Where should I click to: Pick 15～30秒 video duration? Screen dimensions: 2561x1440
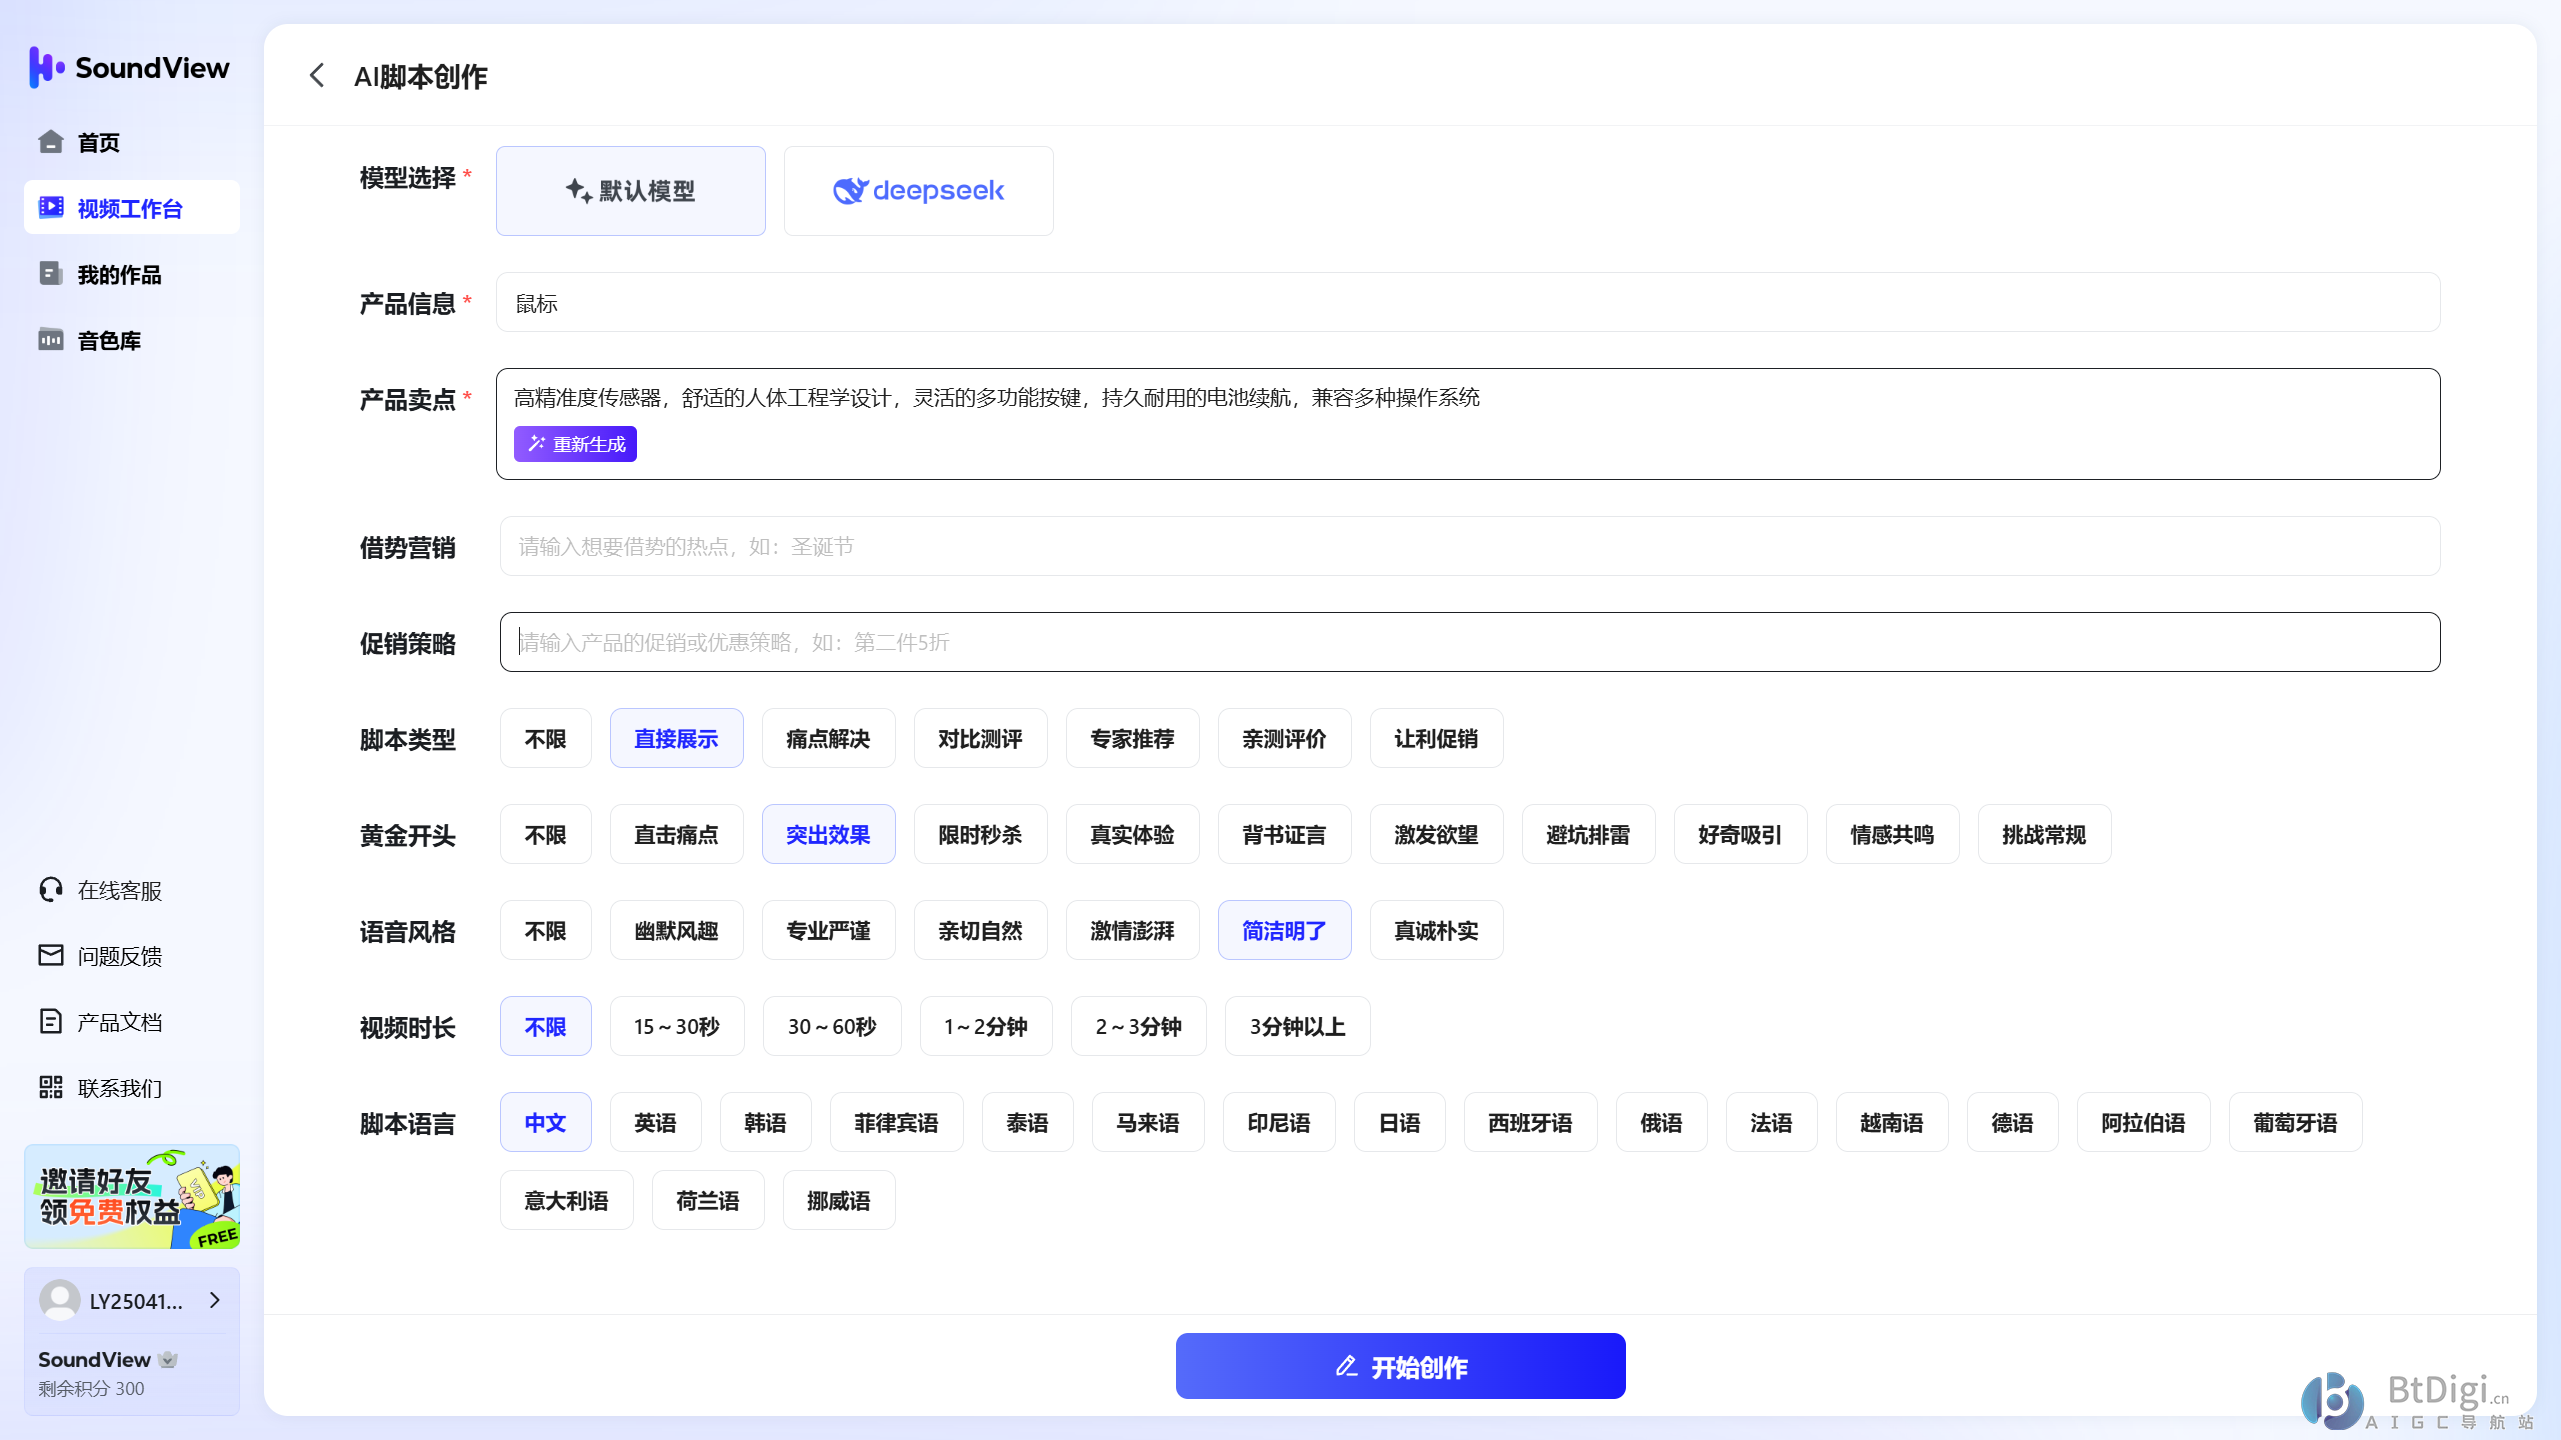(676, 1027)
